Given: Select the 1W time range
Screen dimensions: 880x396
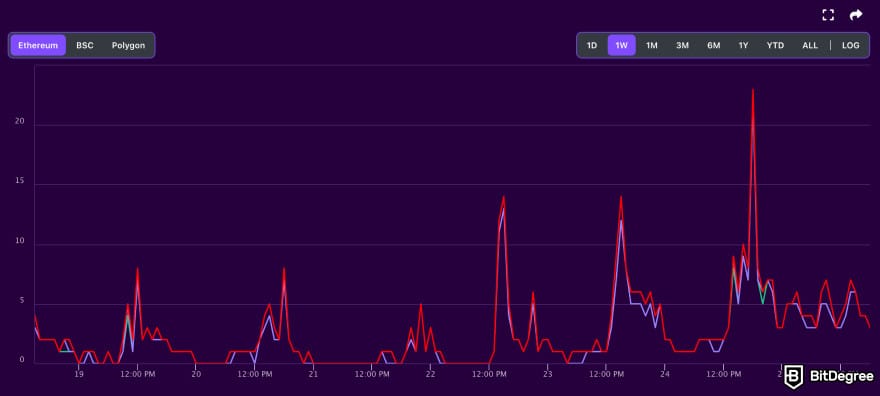Looking at the screenshot, I should click(x=621, y=45).
